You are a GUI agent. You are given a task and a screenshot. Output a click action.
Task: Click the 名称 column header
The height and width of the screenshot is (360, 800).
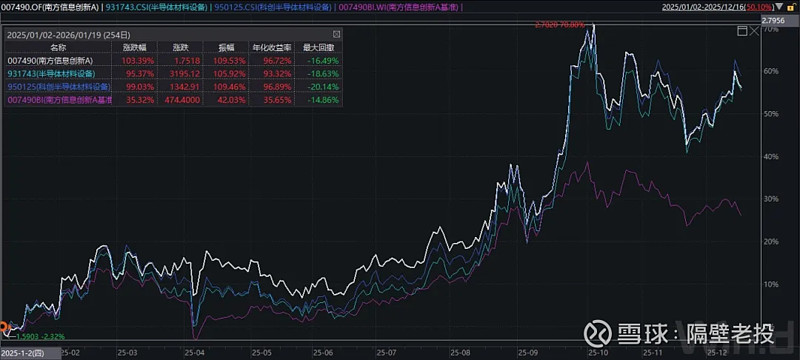[x=58, y=47]
